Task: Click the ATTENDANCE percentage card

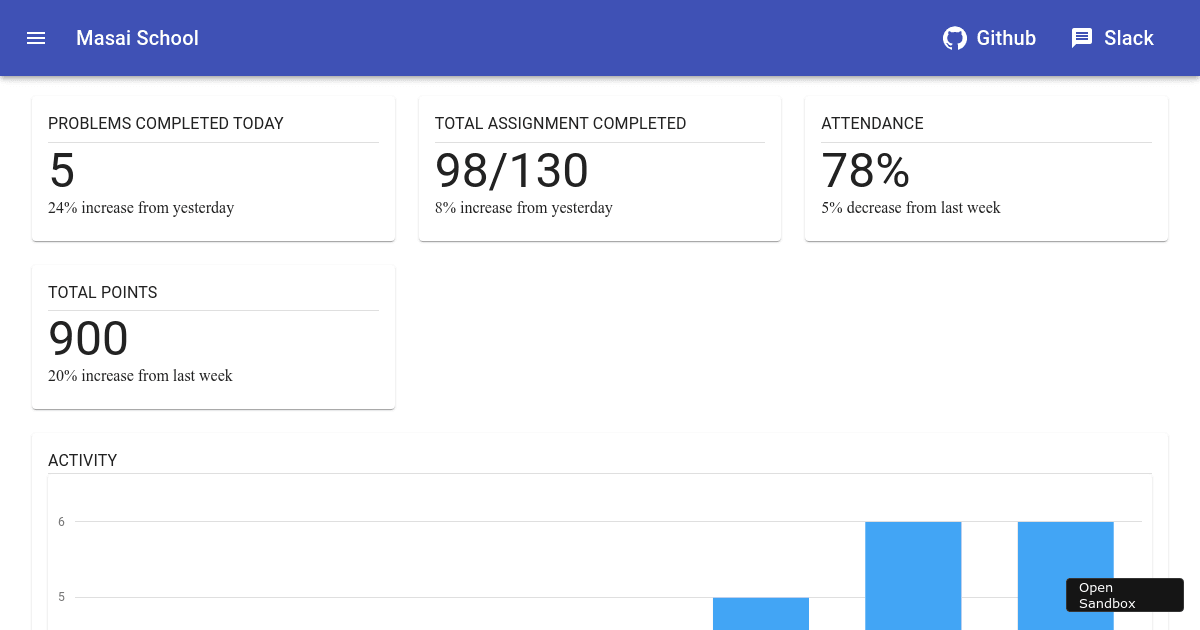Action: [986, 167]
